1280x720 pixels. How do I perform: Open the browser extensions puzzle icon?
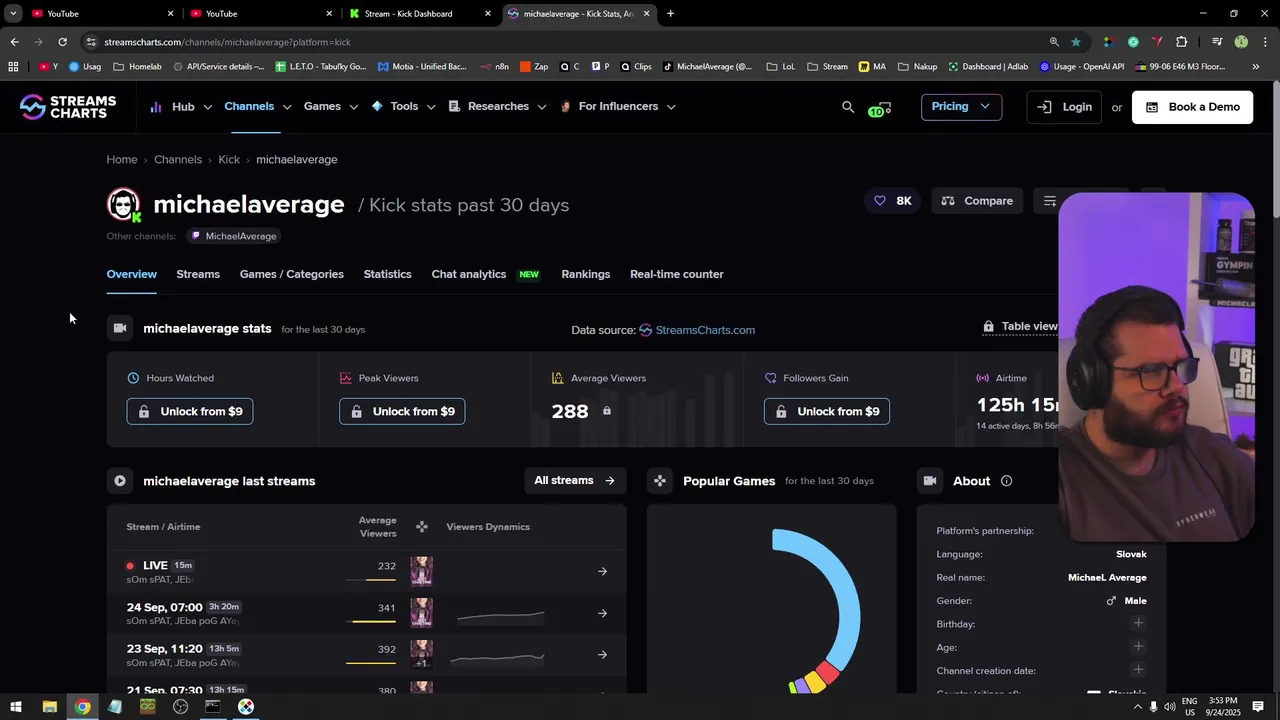point(1182,42)
